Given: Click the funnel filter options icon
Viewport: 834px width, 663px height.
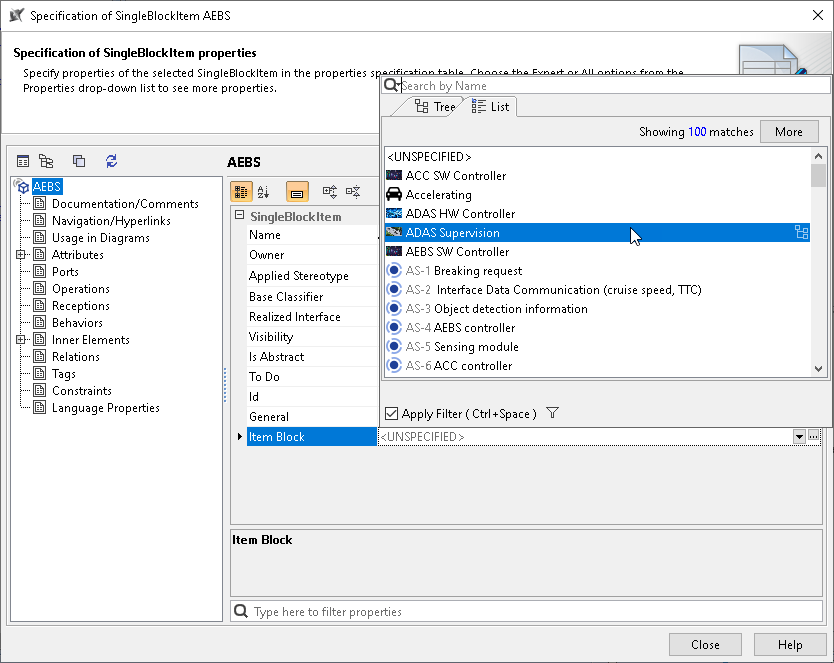Looking at the screenshot, I should pyautogui.click(x=553, y=414).
